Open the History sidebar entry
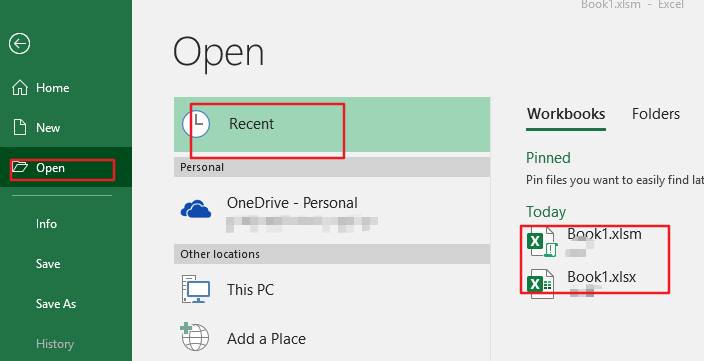The image size is (704, 361). [x=55, y=344]
